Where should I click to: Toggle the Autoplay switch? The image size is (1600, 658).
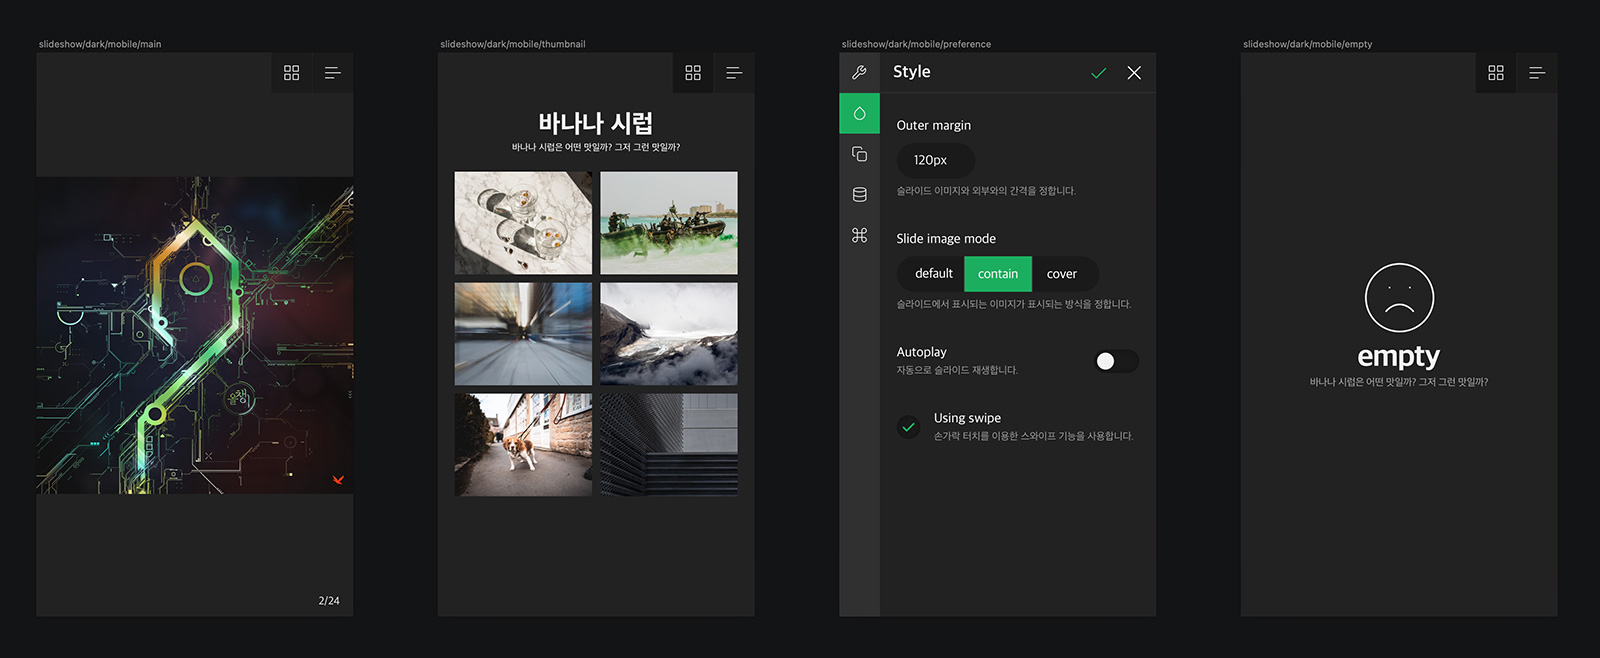point(1115,361)
